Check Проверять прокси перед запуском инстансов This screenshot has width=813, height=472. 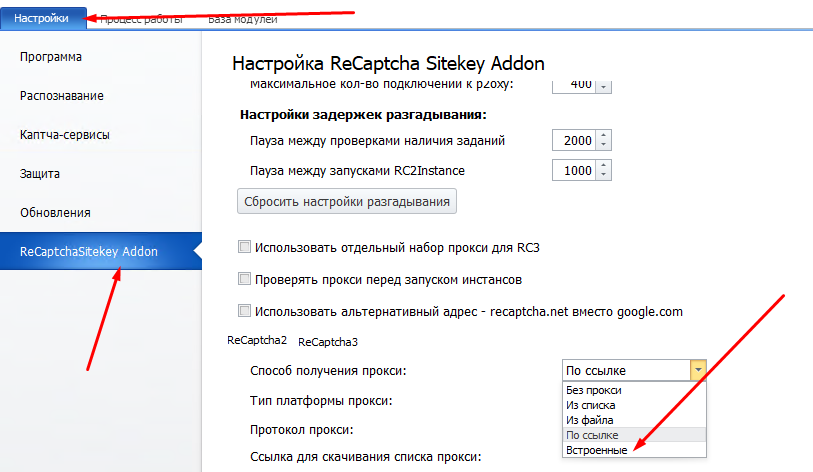pos(244,279)
